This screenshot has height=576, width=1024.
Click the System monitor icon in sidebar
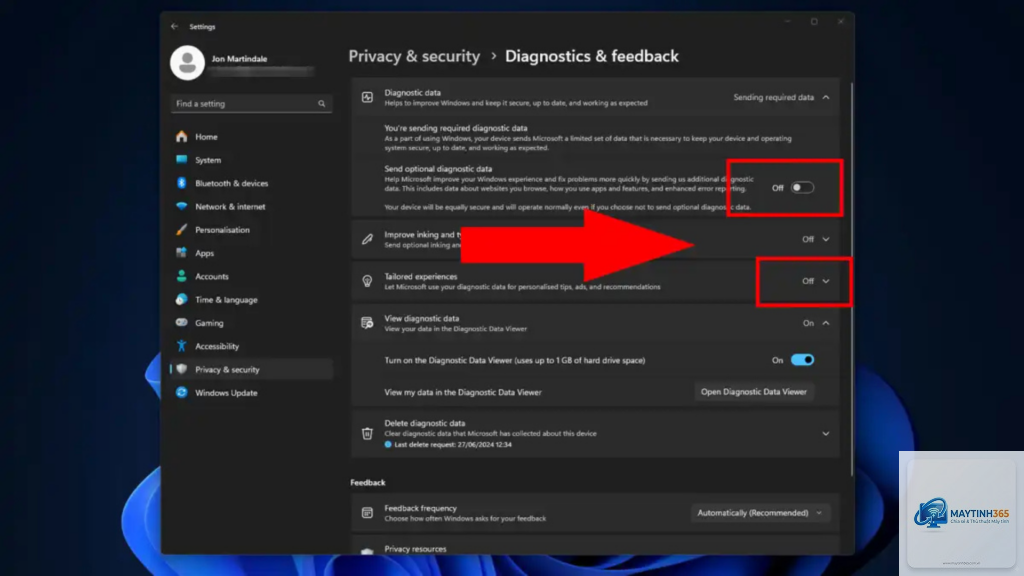coord(182,160)
